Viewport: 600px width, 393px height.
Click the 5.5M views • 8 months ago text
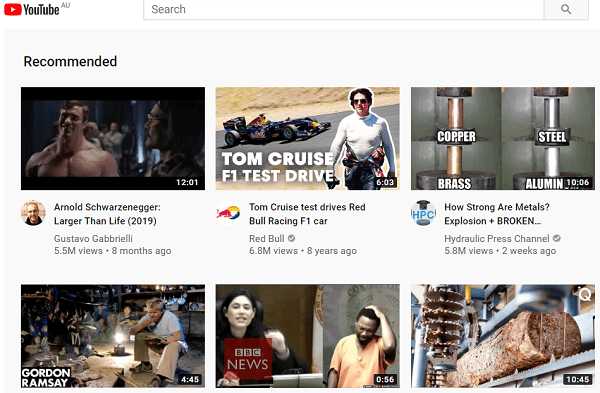pyautogui.click(x=112, y=251)
